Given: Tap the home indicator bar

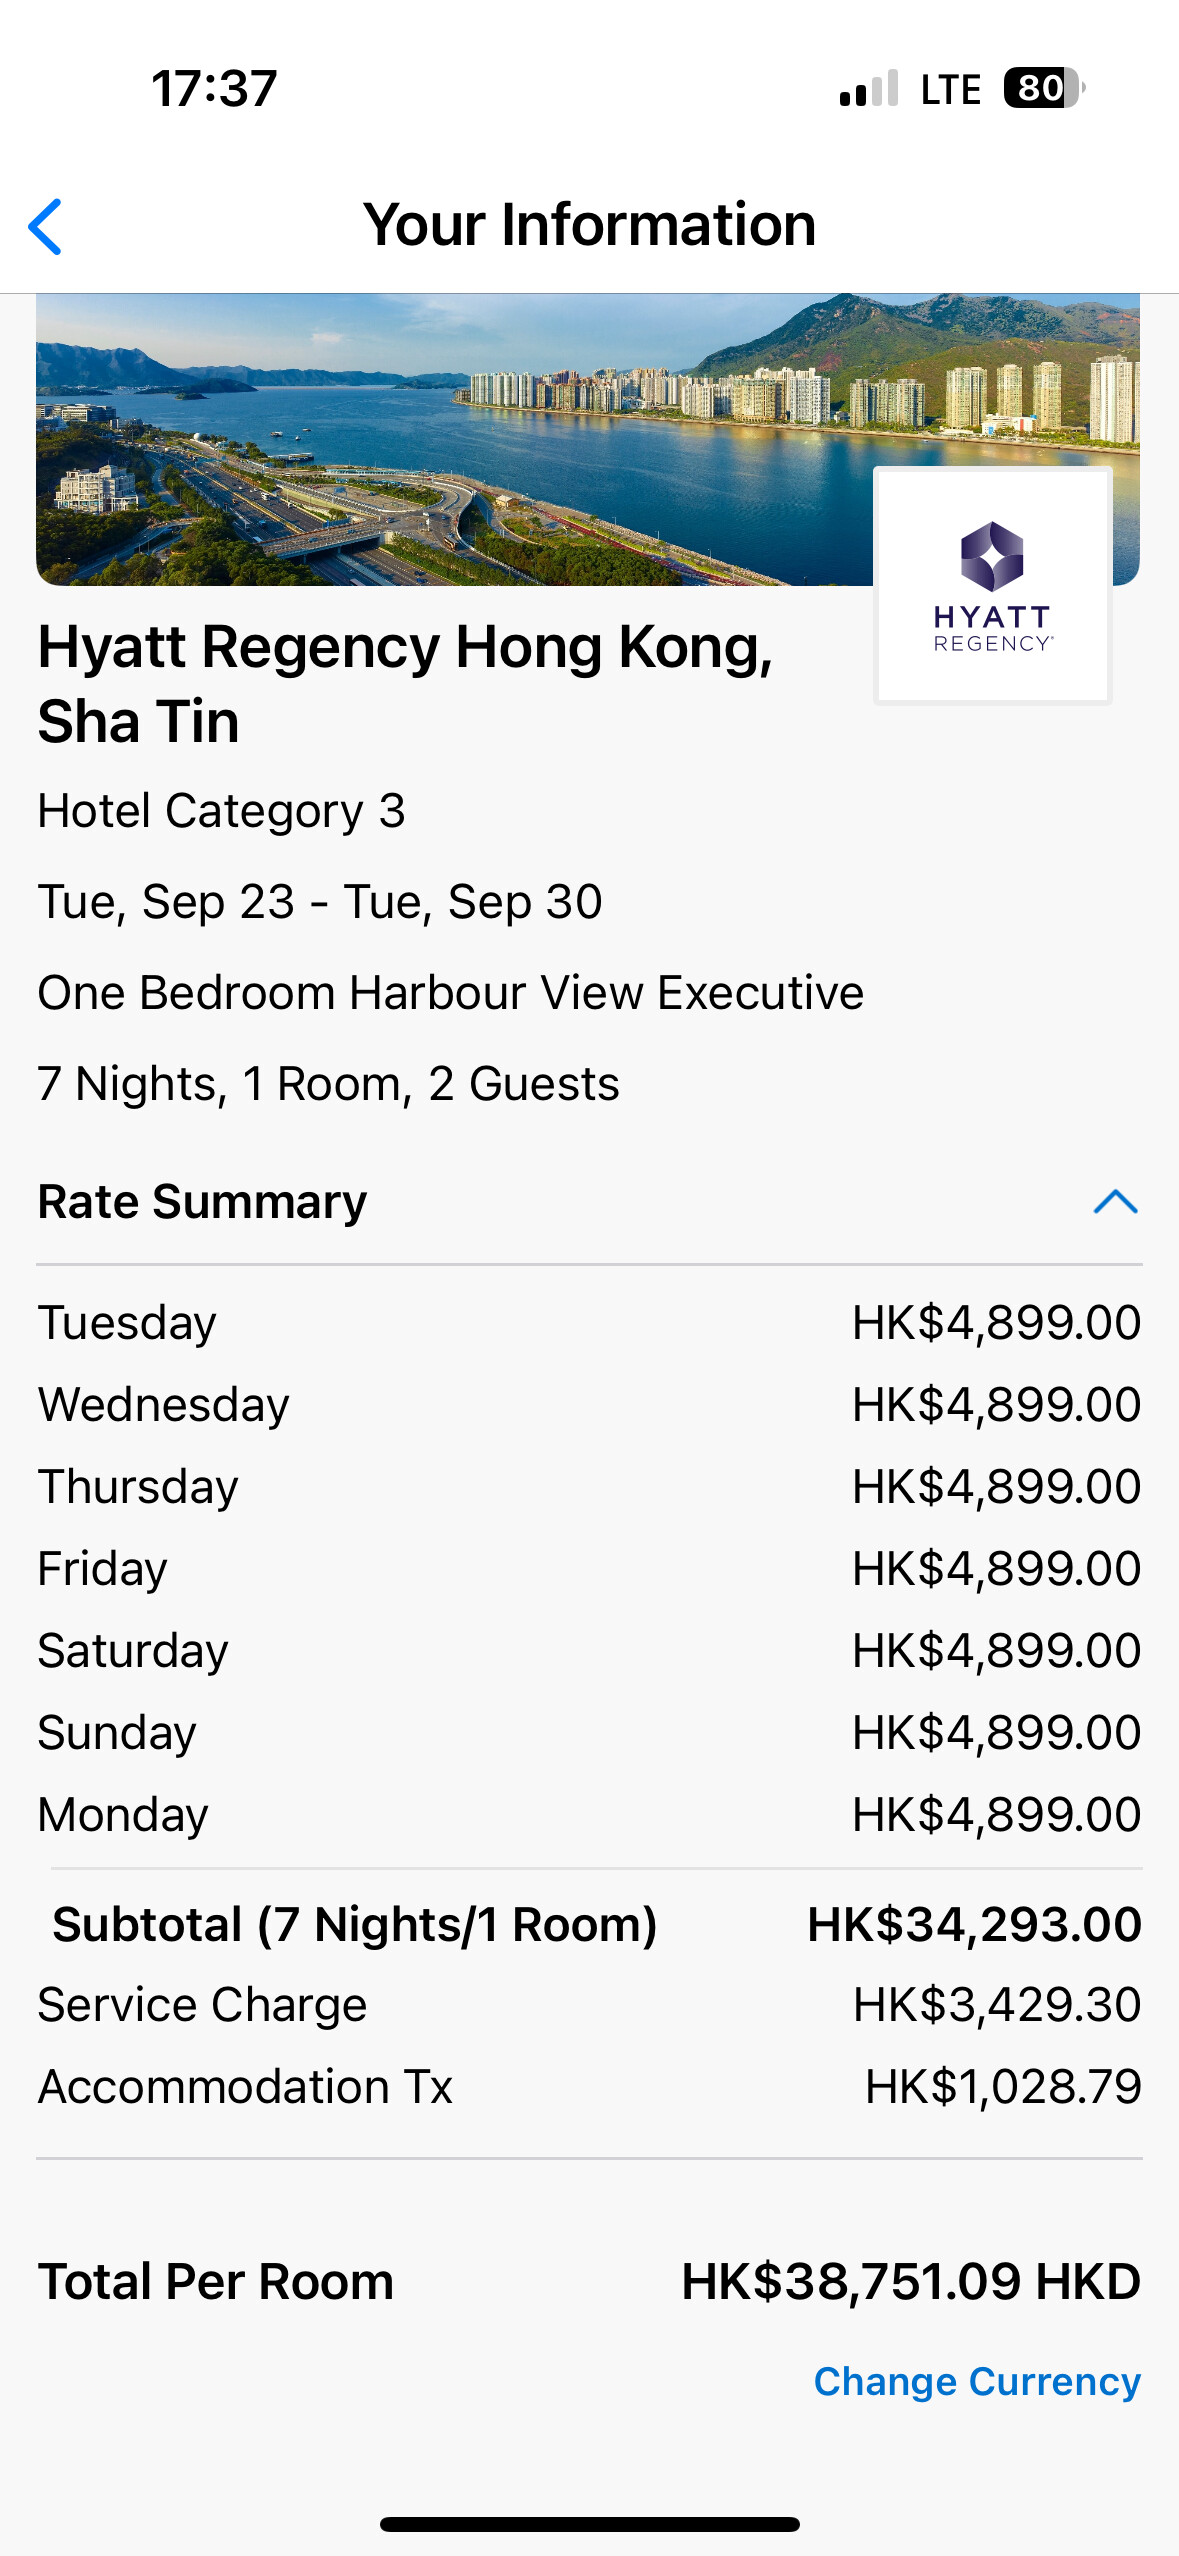Looking at the screenshot, I should point(589,2524).
